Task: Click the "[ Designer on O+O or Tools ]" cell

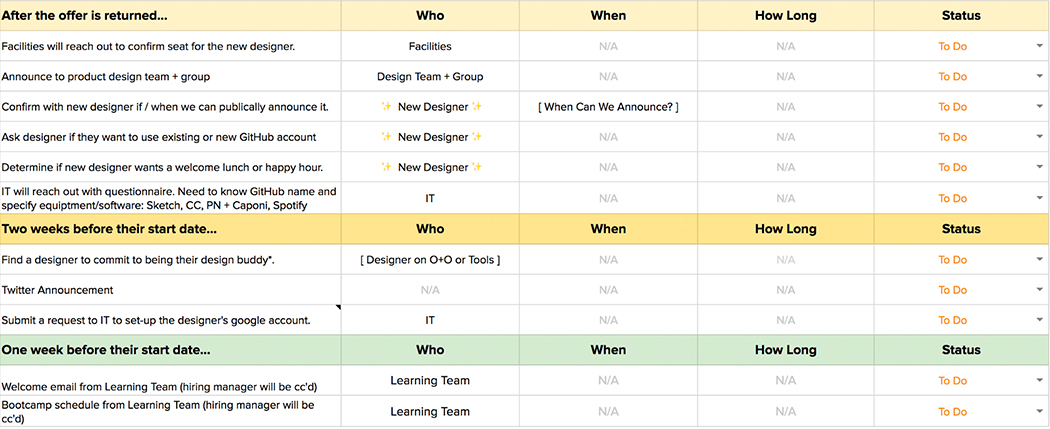Action: pyautogui.click(x=430, y=260)
